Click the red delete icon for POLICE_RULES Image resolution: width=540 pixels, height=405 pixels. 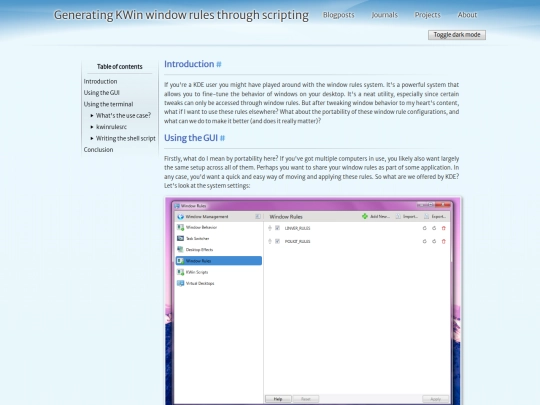[444, 241]
